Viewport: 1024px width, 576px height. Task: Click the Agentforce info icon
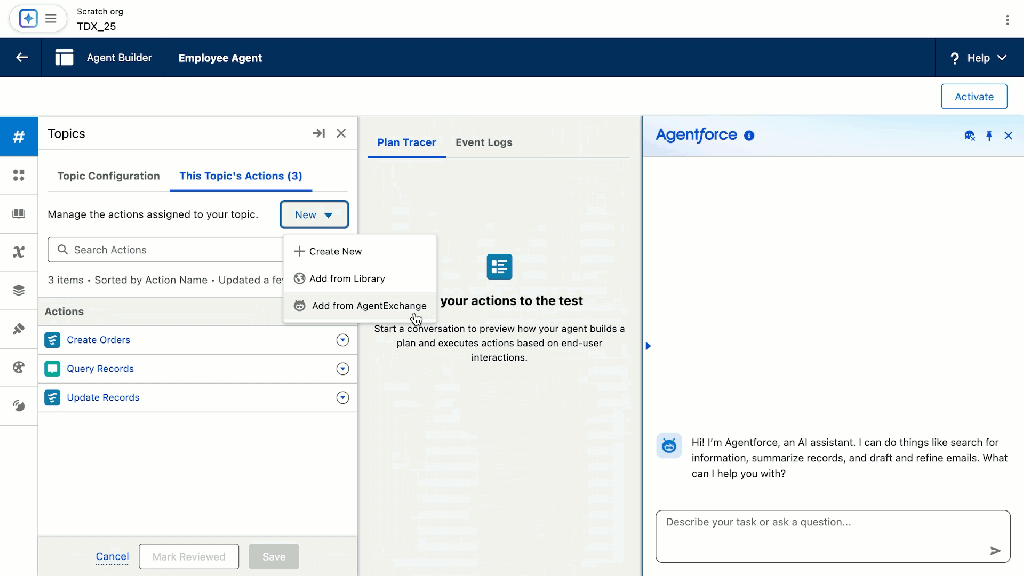(749, 136)
